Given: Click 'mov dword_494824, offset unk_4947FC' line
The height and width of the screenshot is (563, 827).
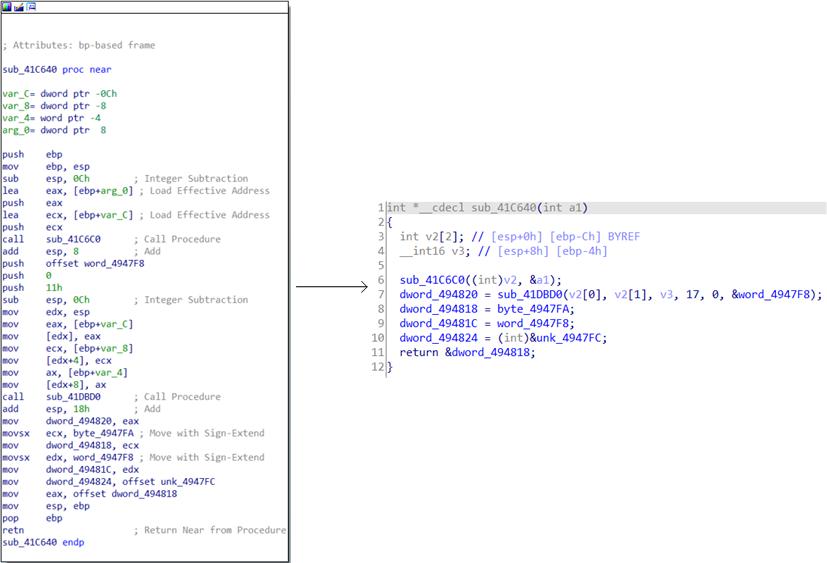Looking at the screenshot, I should point(109,482).
